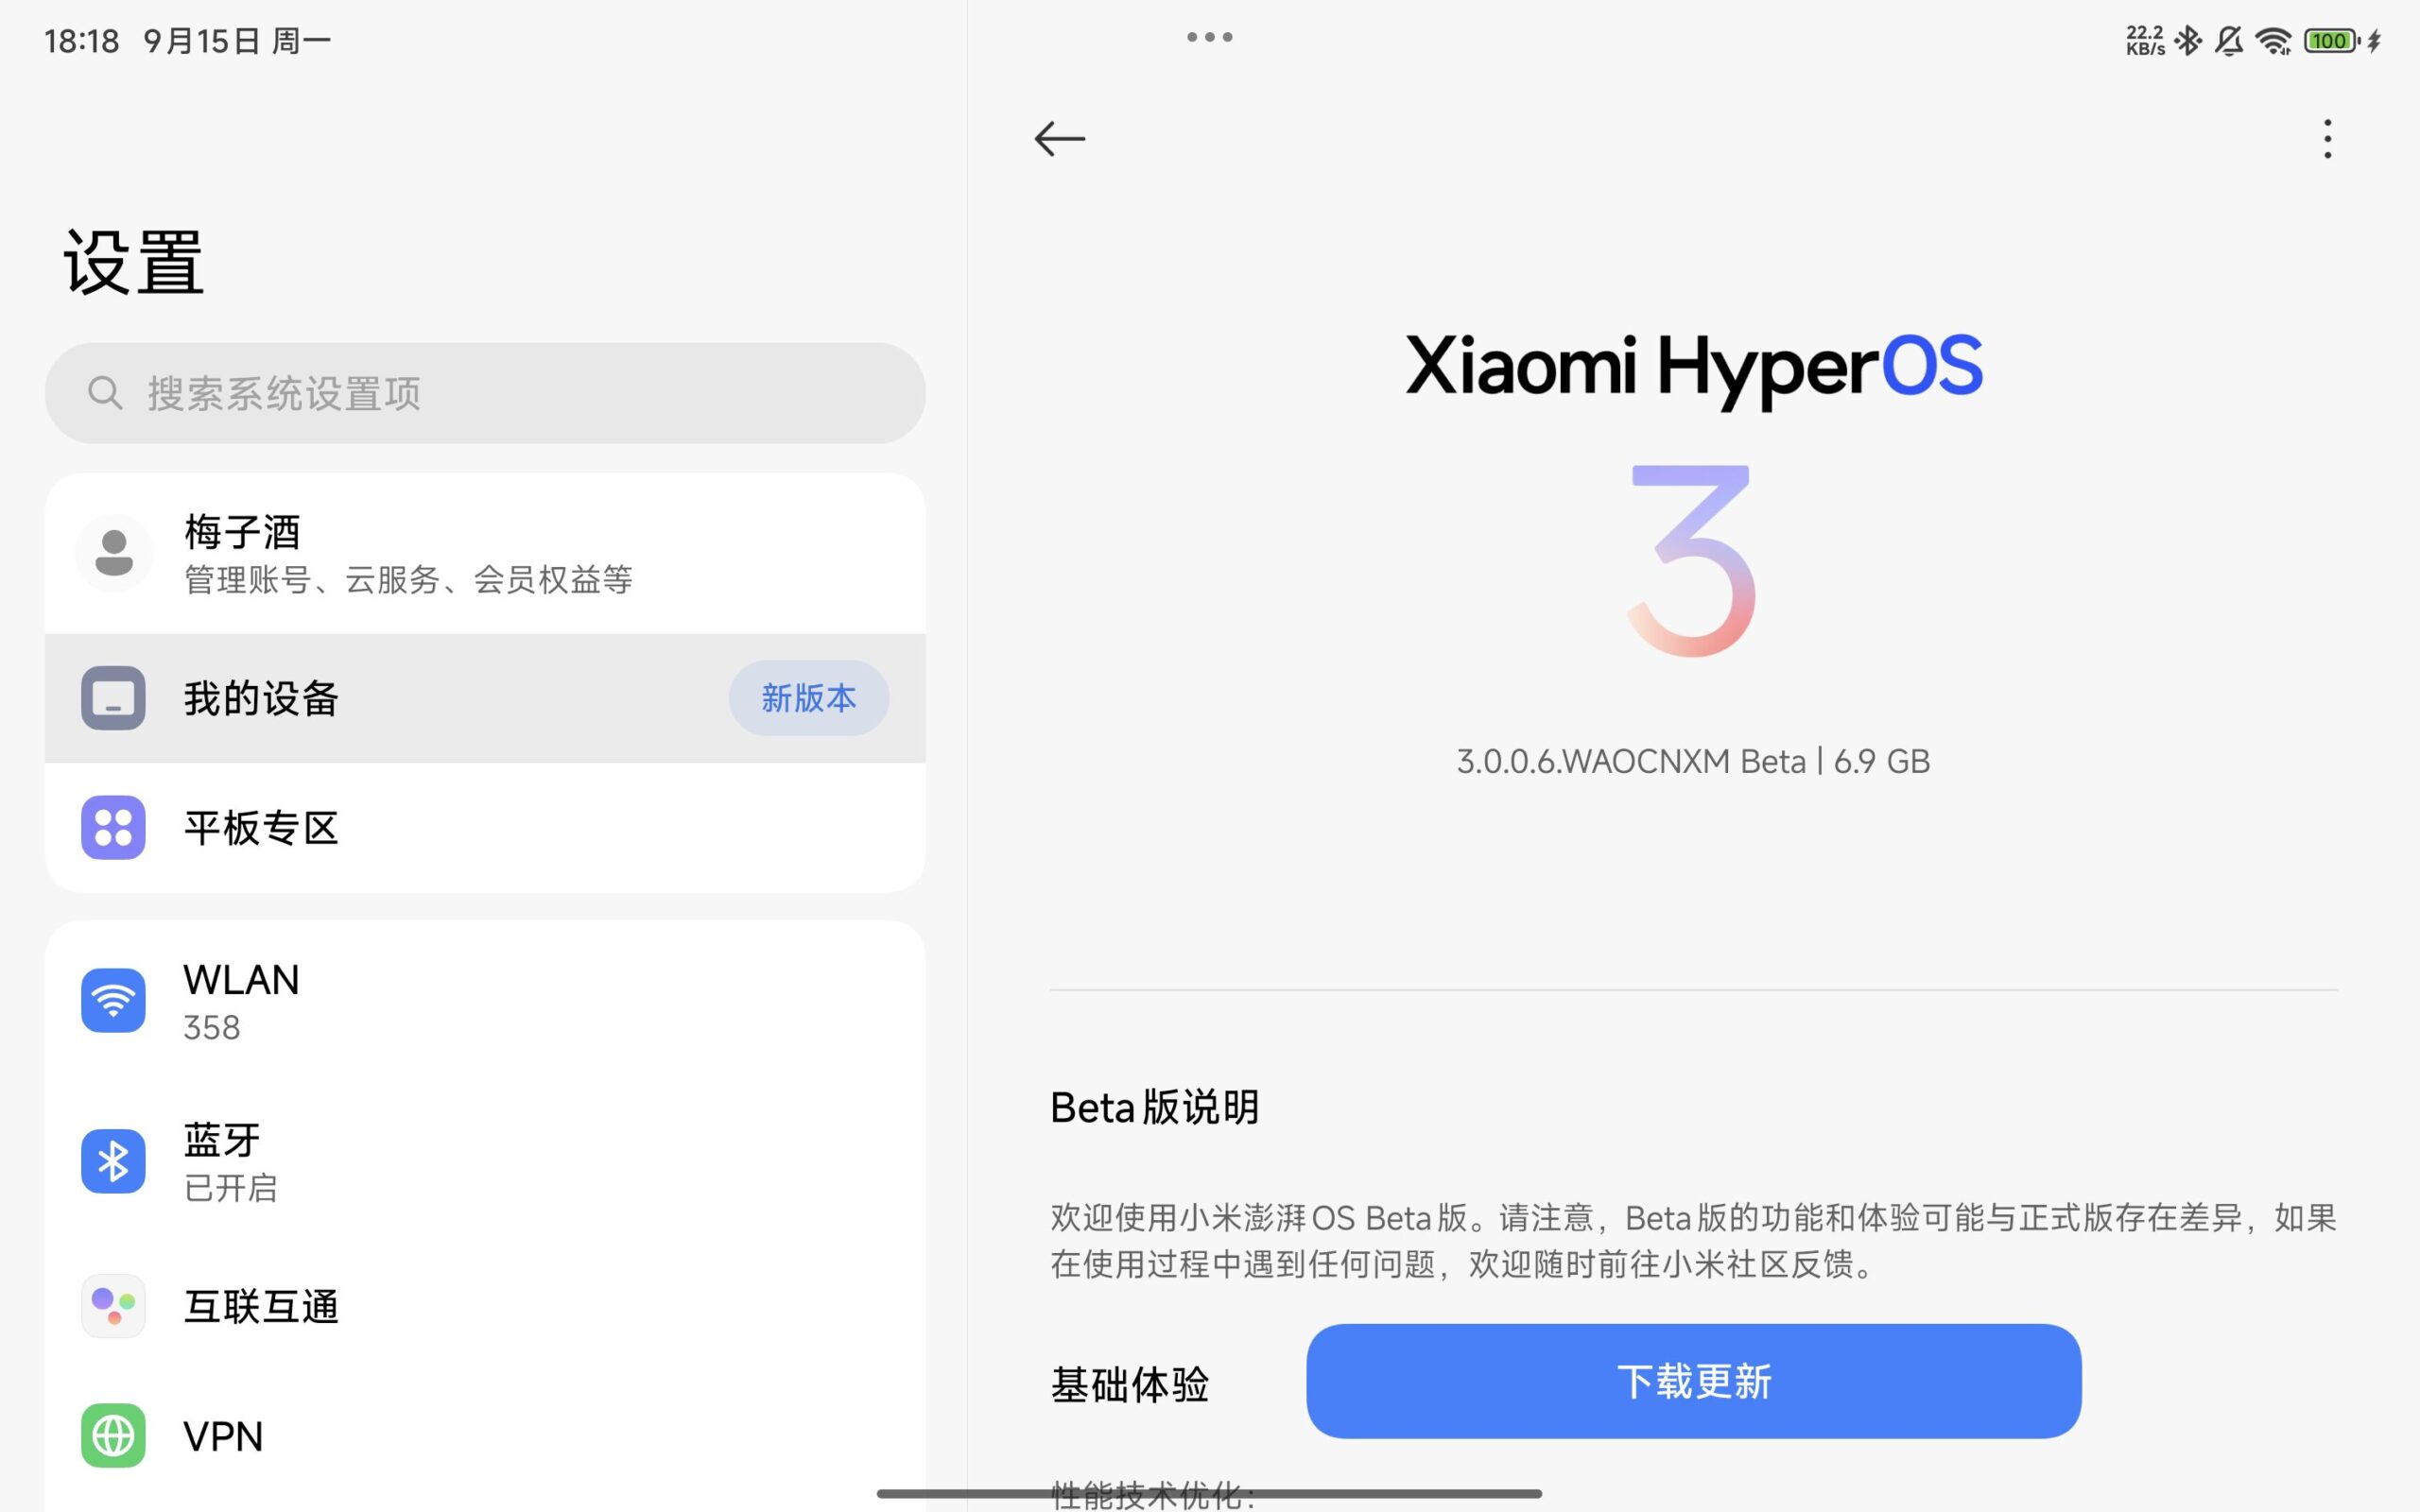Image resolution: width=2420 pixels, height=1512 pixels.
Task: Click 下载更新 download update button
Action: click(1693, 1381)
